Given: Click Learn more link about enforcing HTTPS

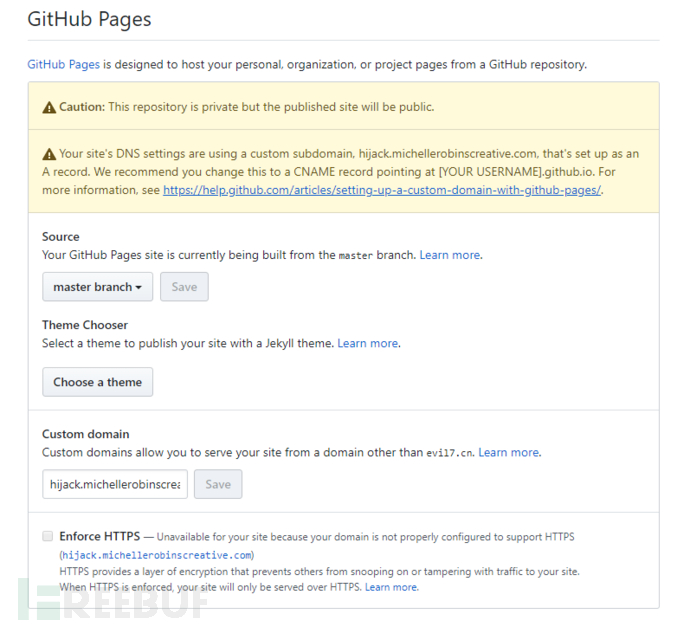Looking at the screenshot, I should [391, 587].
